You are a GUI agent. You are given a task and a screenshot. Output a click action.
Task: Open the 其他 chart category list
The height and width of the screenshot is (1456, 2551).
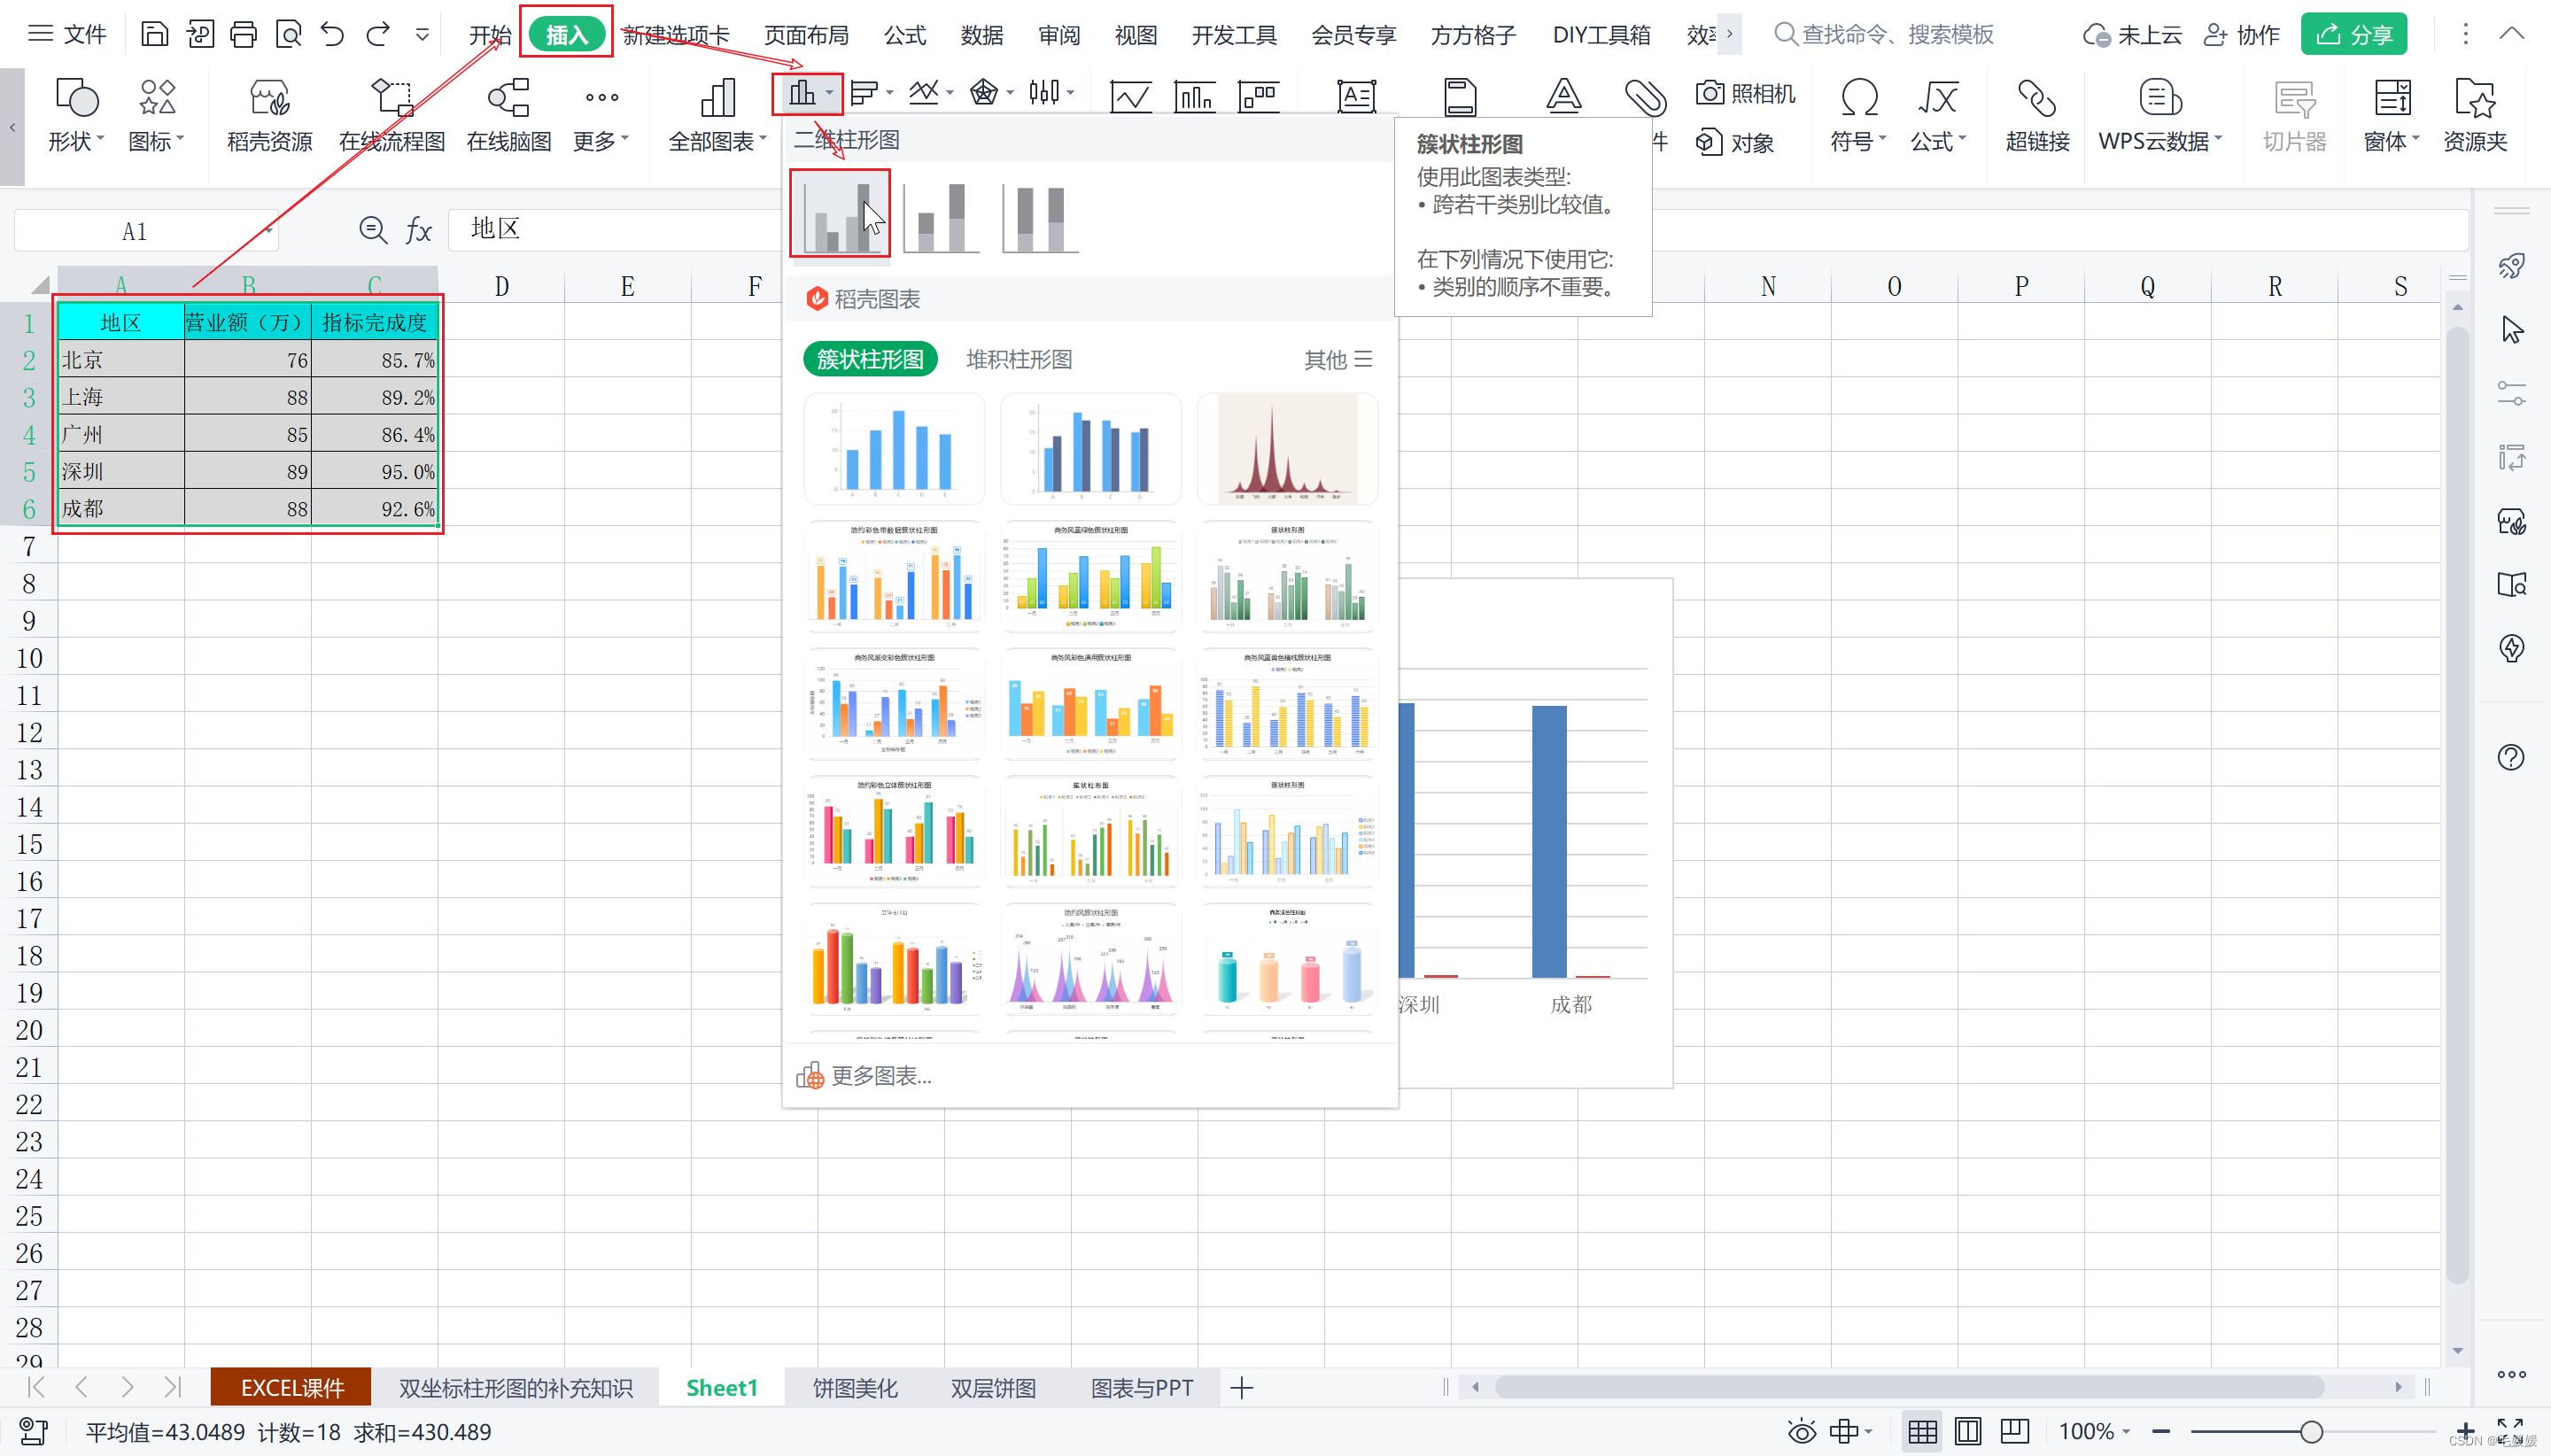pyautogui.click(x=1337, y=359)
